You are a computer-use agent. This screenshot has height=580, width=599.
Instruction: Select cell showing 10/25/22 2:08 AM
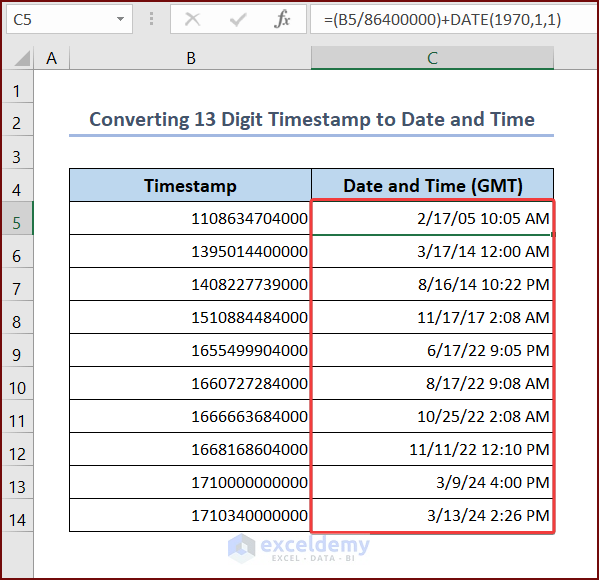(x=432, y=416)
